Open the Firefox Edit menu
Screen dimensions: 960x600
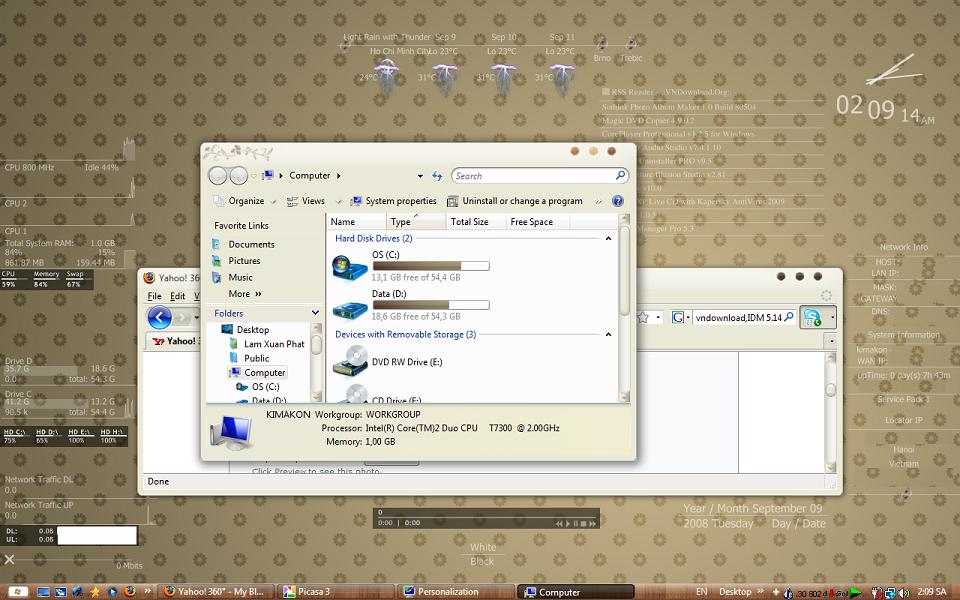(178, 296)
